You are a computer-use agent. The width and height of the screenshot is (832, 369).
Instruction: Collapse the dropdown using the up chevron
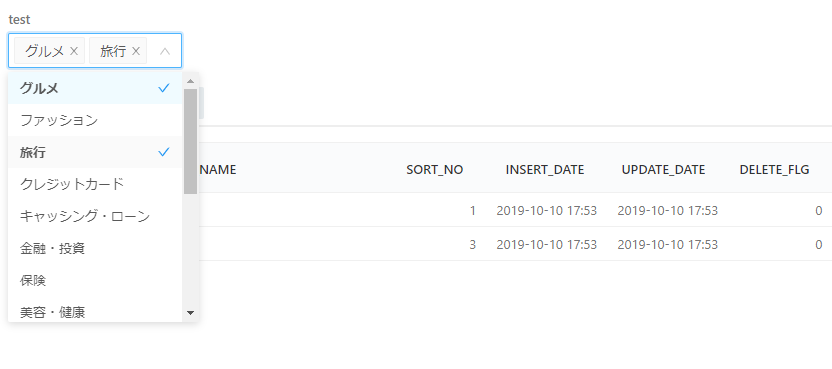(165, 51)
